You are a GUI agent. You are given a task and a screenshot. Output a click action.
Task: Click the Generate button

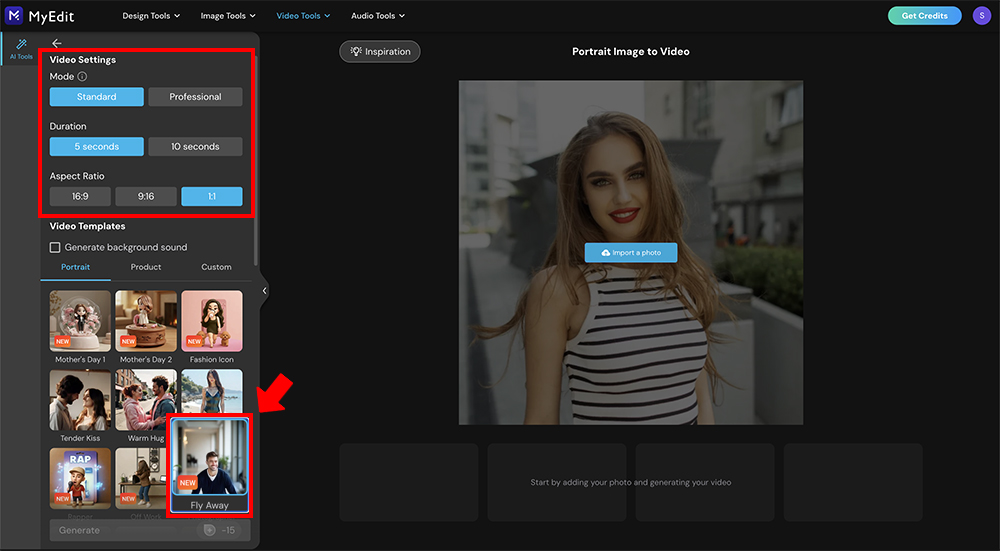coord(150,530)
